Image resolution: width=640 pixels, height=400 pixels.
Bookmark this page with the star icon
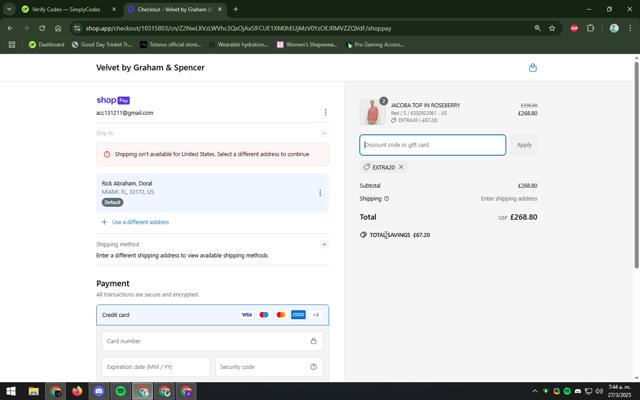pos(552,28)
